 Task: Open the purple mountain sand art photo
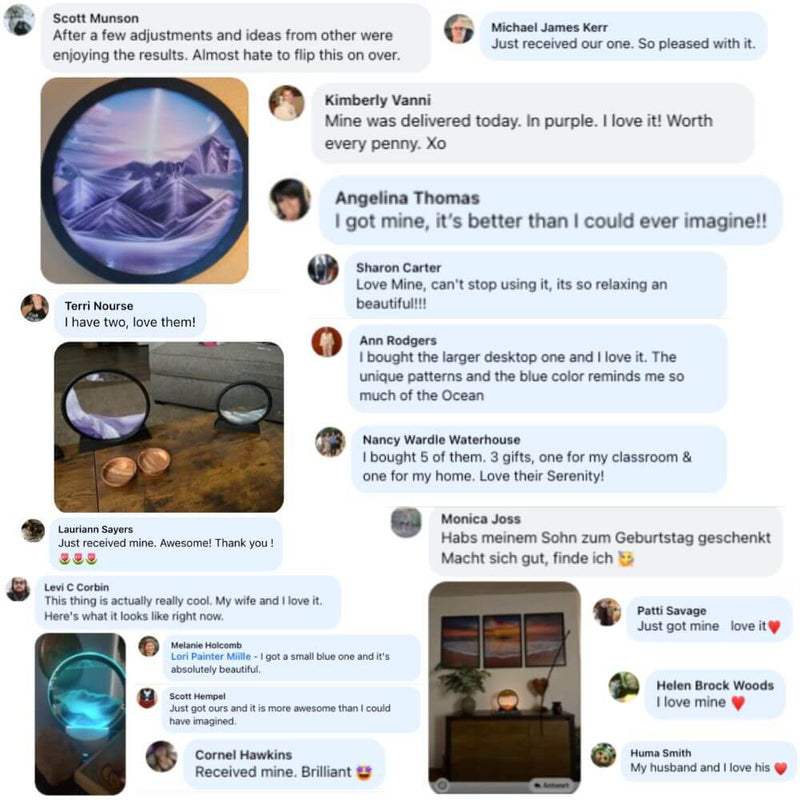tap(144, 180)
